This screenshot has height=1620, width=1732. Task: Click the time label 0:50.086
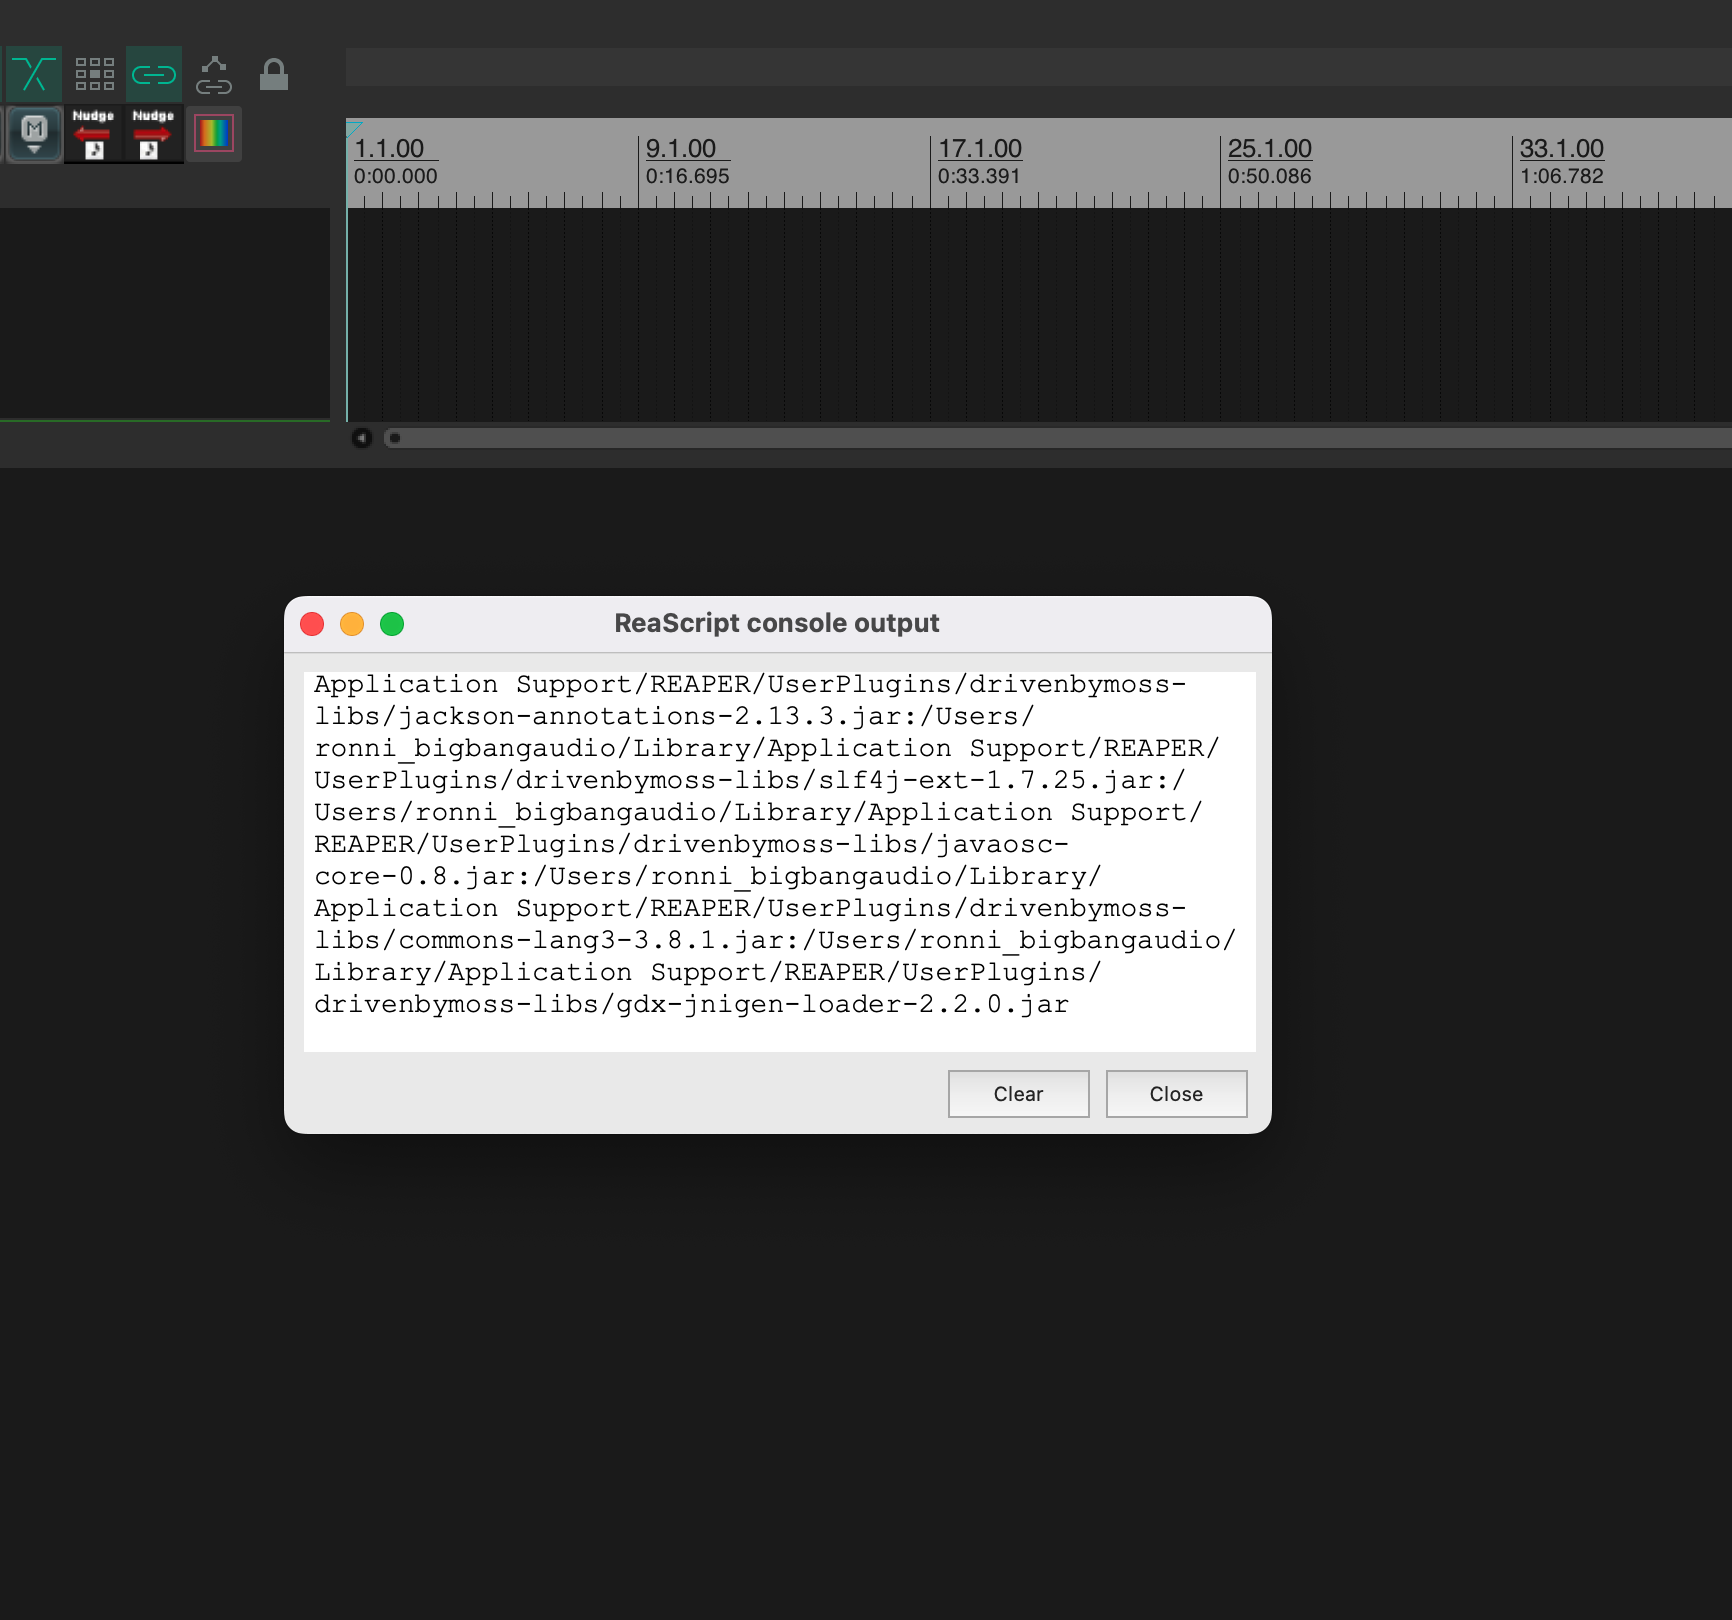1269,176
